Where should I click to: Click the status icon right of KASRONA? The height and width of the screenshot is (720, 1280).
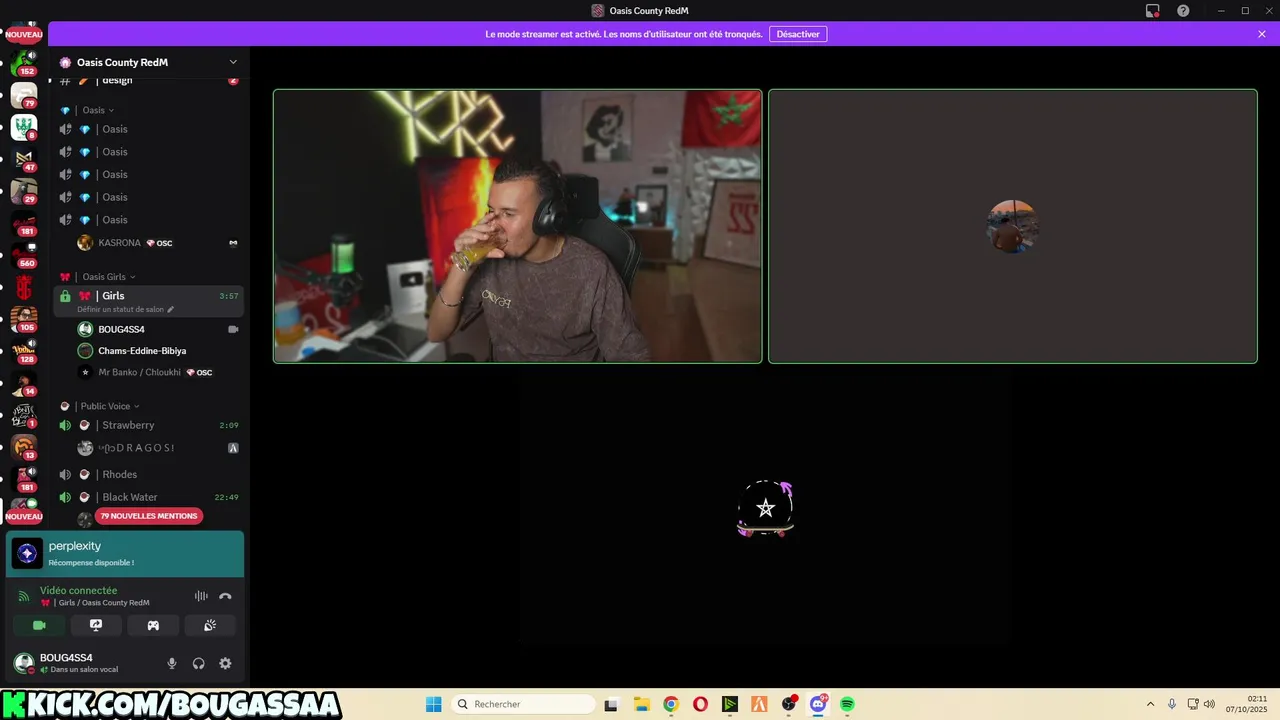233,243
